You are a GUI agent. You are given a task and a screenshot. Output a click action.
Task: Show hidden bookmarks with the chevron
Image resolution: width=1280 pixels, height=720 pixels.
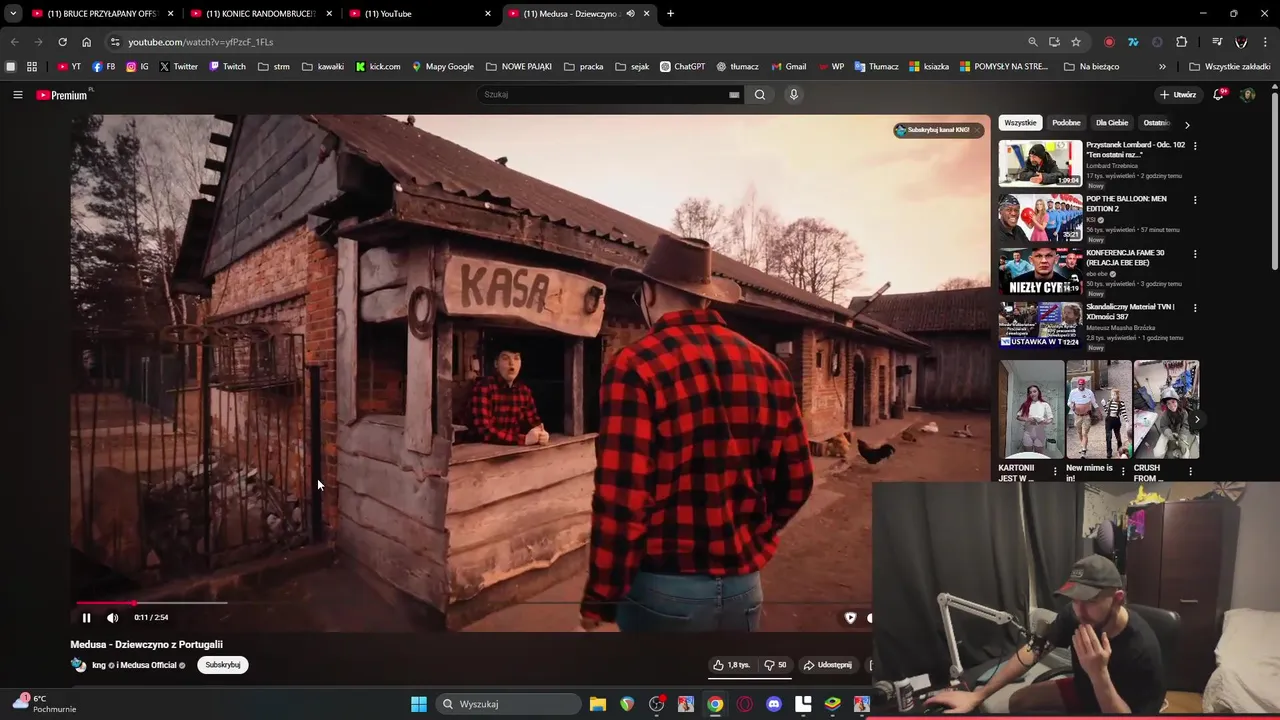(1162, 67)
